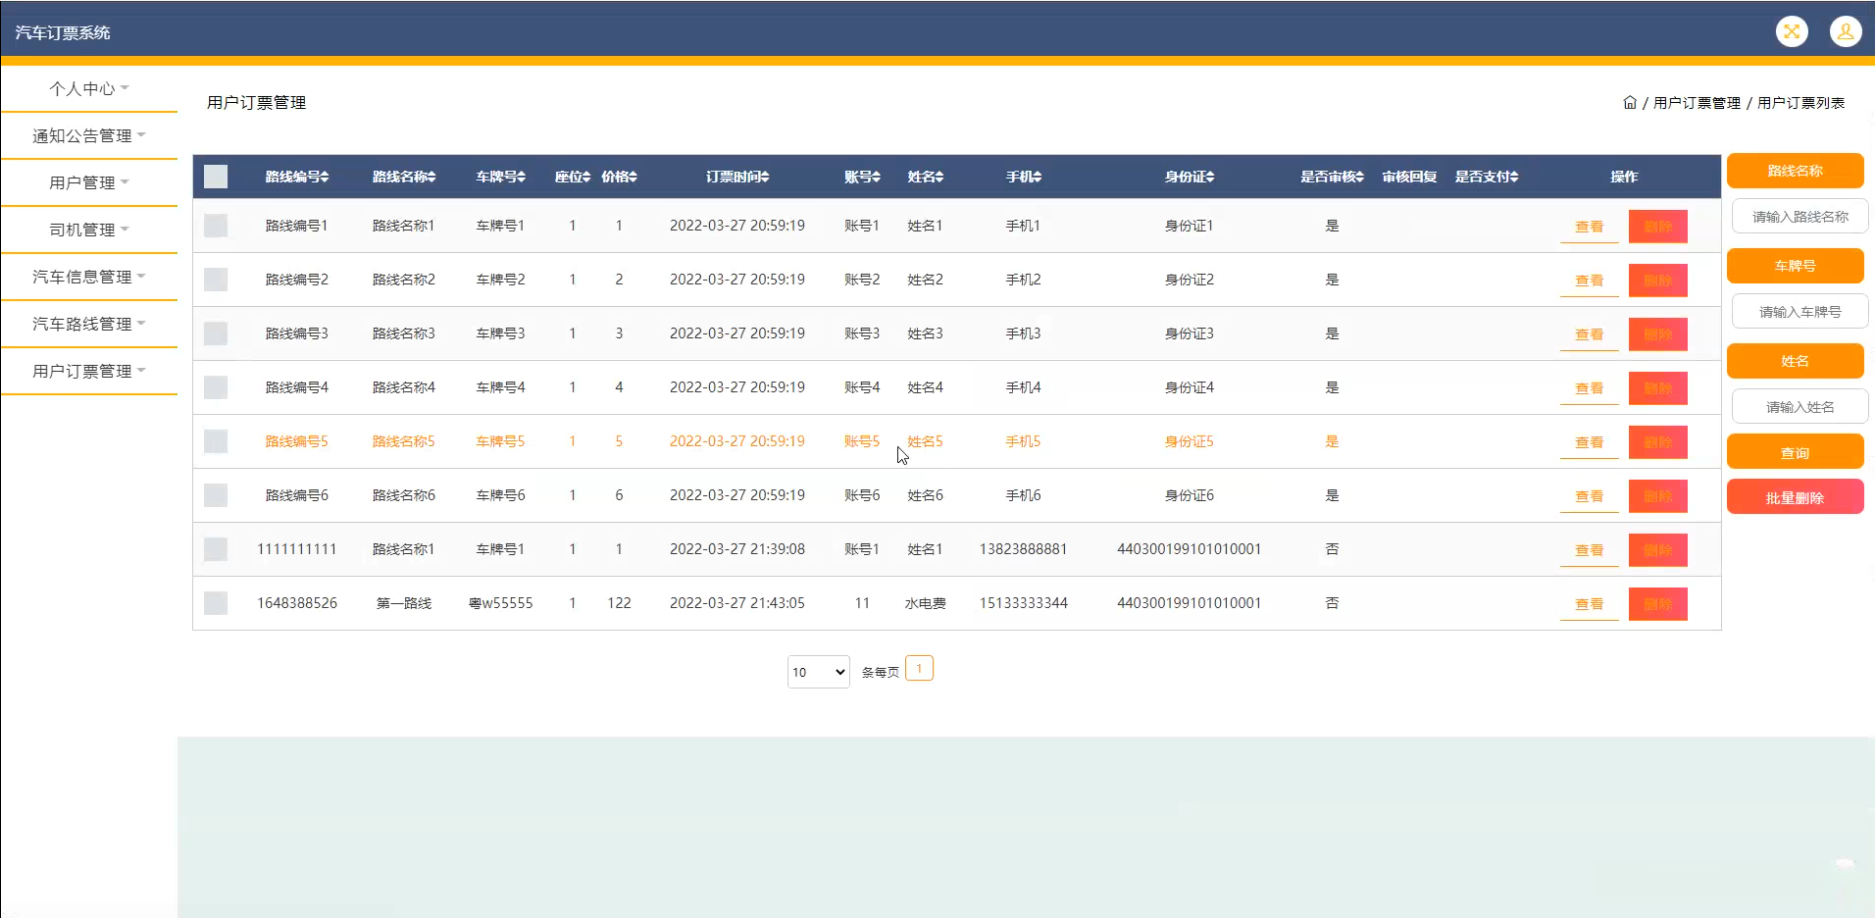Expand the 汽车信息管理 sidebar menu
Viewport: 1875px width, 918px height.
89,277
